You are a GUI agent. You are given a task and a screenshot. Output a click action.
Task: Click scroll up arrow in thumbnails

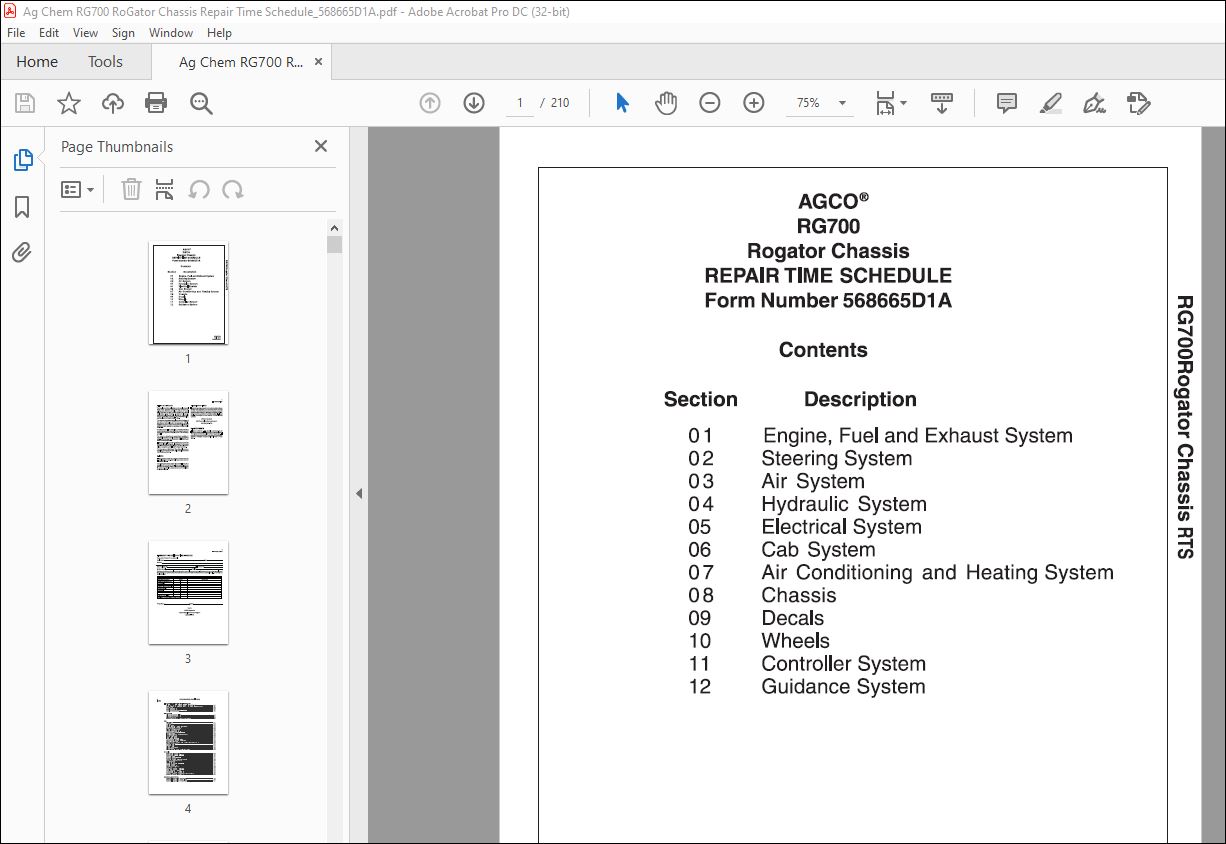[334, 227]
